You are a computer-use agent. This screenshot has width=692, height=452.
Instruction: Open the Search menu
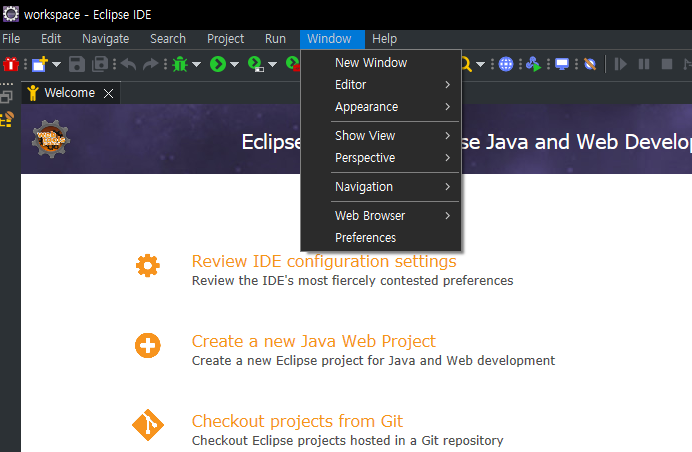[x=168, y=39]
